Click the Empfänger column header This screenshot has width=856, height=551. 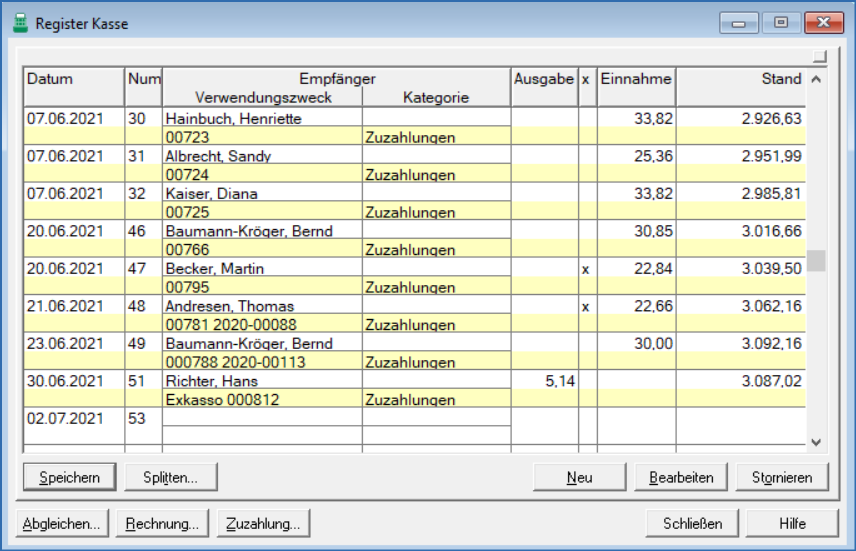(x=337, y=79)
